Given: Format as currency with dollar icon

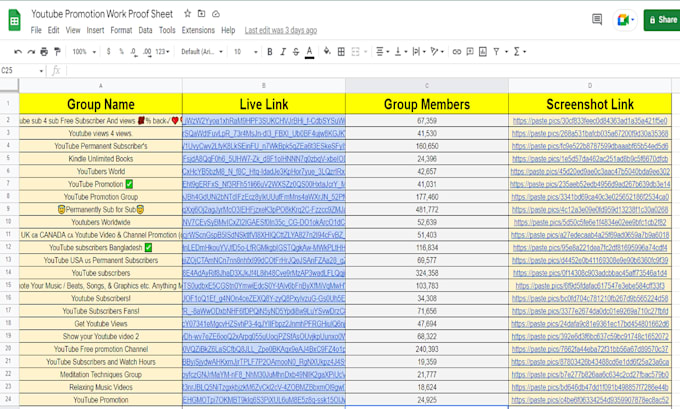Looking at the screenshot, I should [108, 52].
